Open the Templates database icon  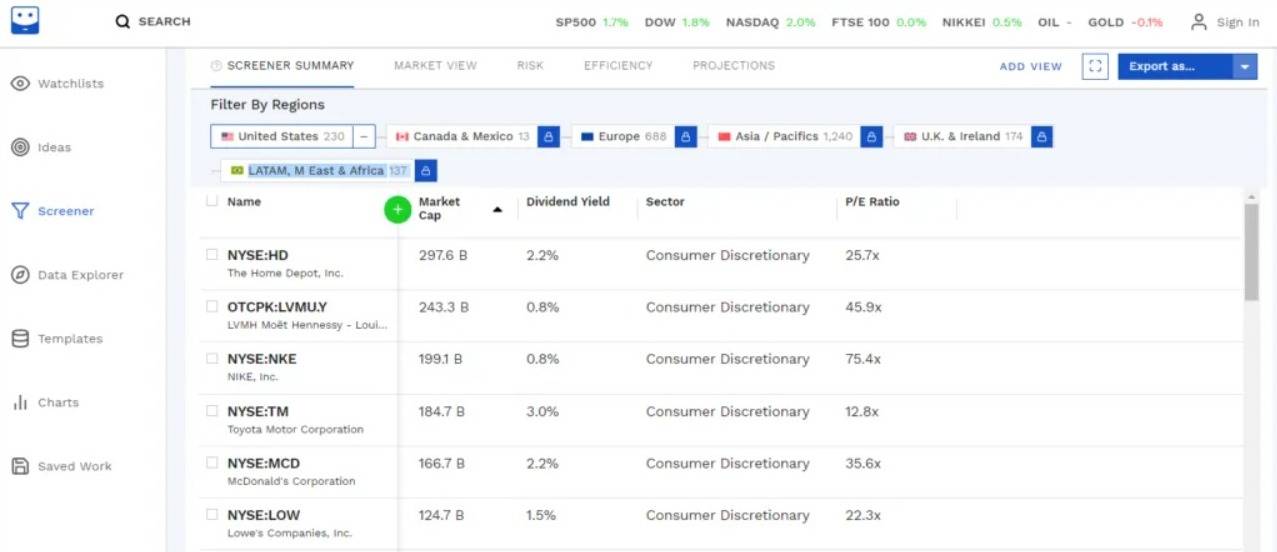tap(20, 339)
